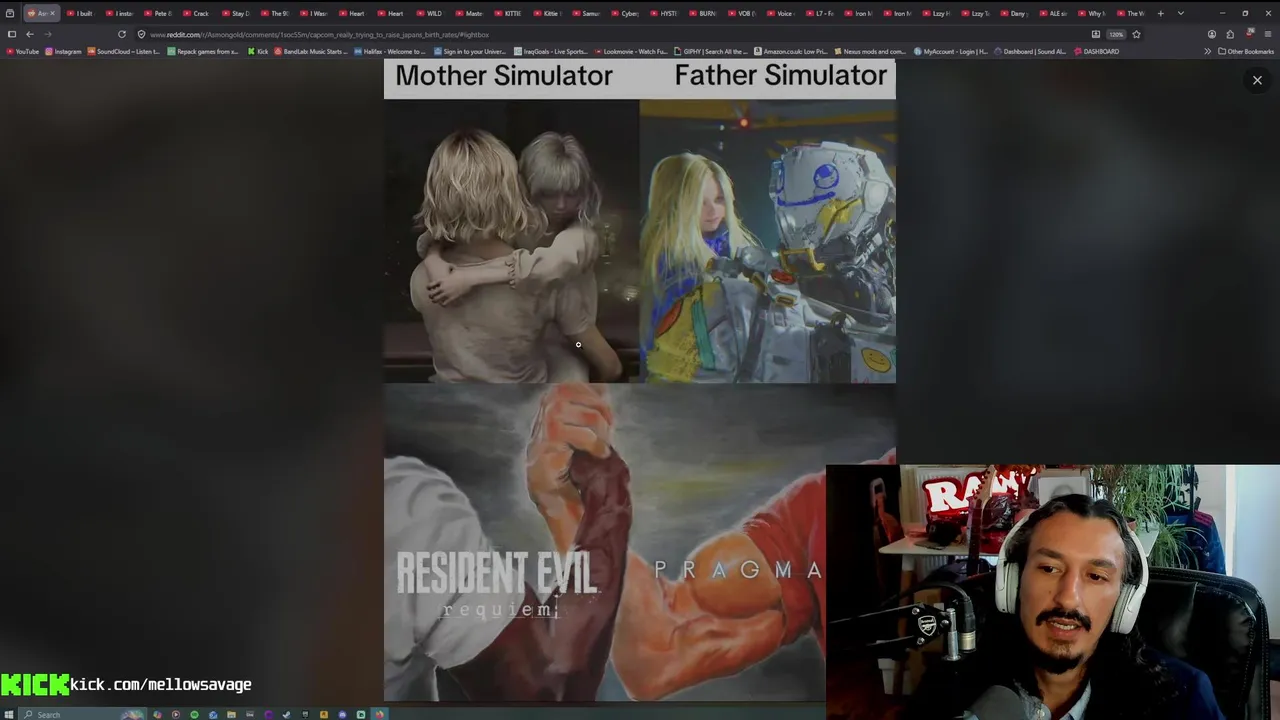The width and height of the screenshot is (1280, 720).
Task: Click the shield tracking protection icon
Action: [141, 34]
